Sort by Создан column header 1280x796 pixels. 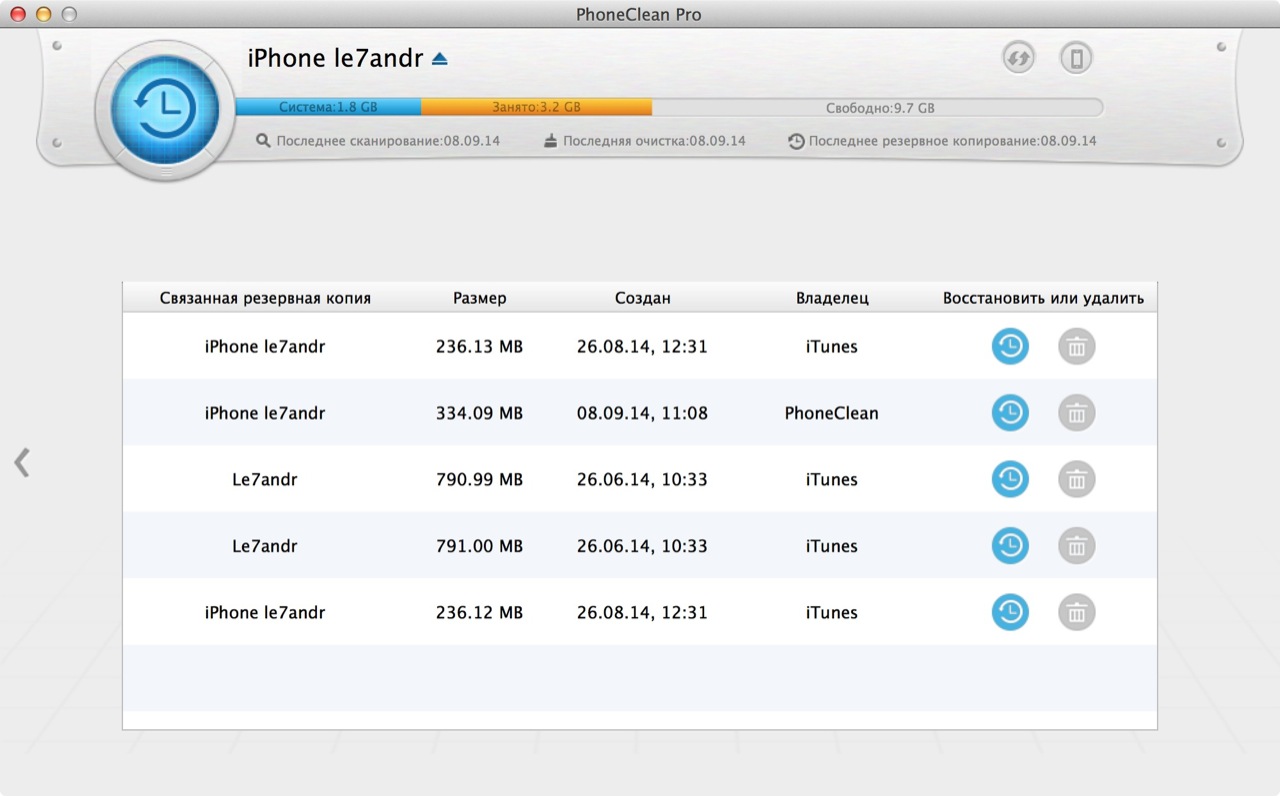(643, 298)
